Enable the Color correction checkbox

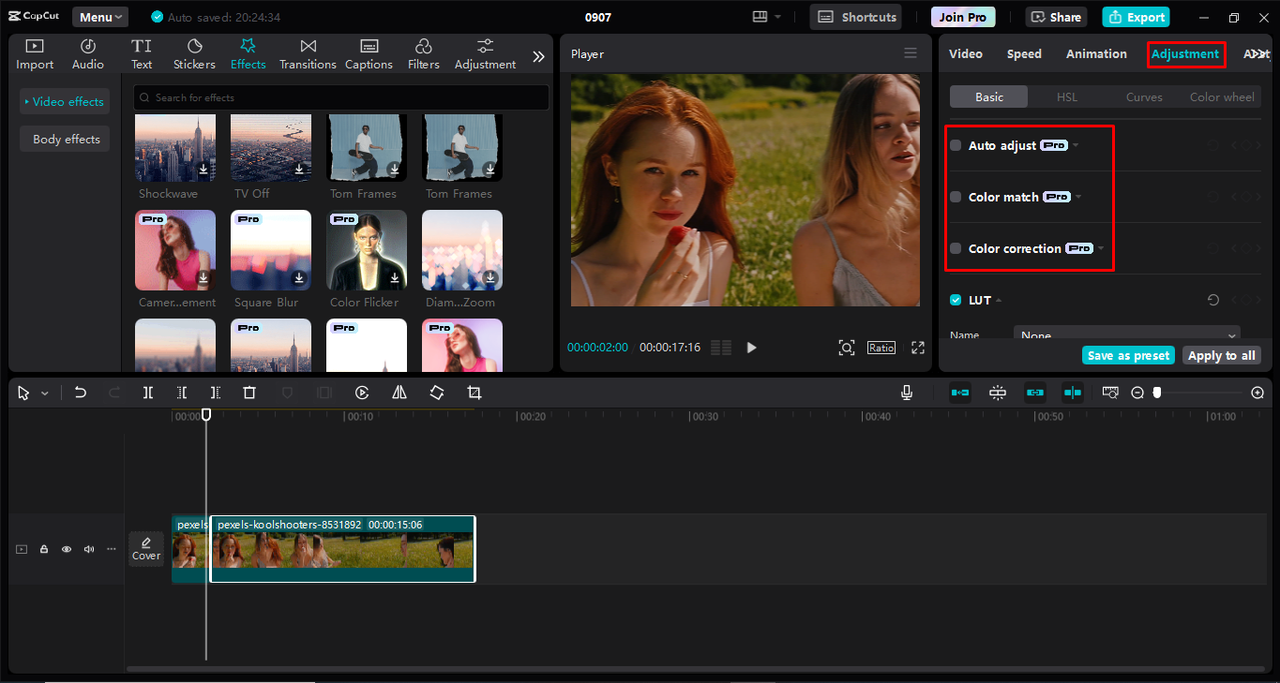tap(956, 248)
